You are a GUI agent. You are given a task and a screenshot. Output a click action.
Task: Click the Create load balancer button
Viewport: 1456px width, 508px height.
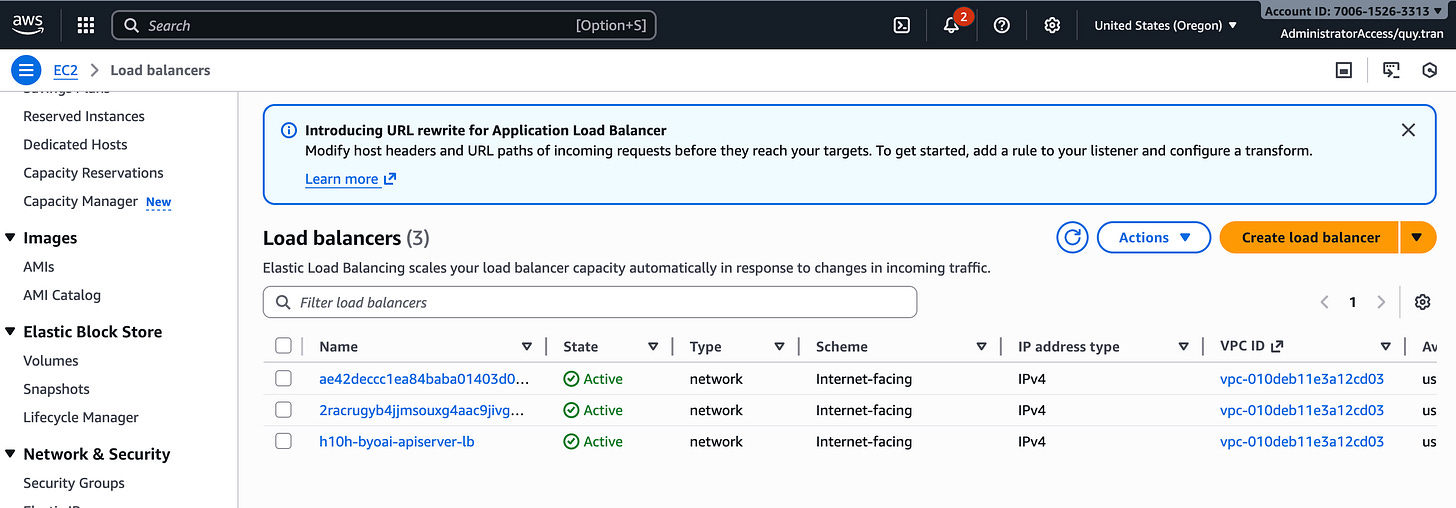pos(1310,237)
